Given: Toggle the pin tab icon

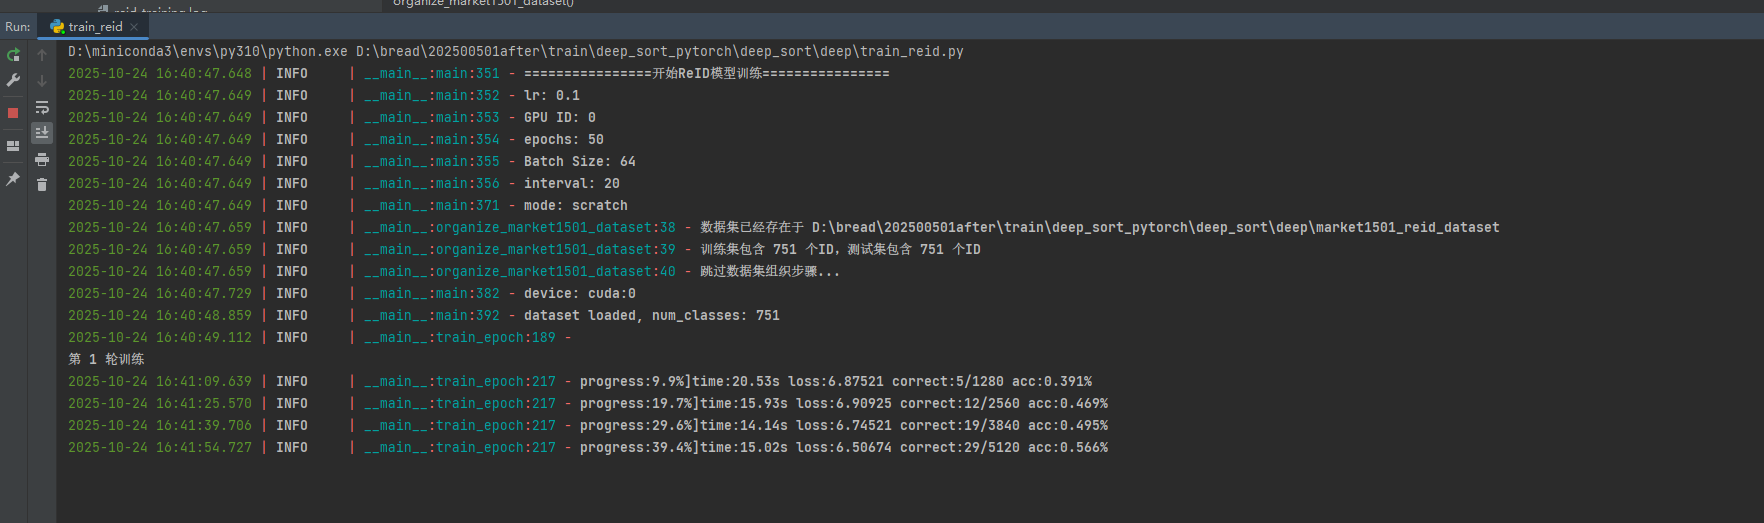Looking at the screenshot, I should click(13, 179).
